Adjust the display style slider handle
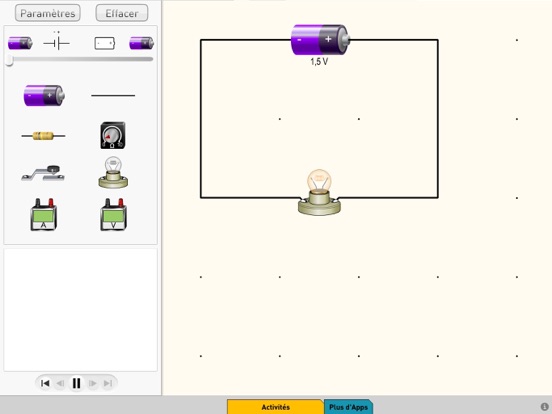Viewport: 552px width, 414px height. pyautogui.click(x=10, y=60)
